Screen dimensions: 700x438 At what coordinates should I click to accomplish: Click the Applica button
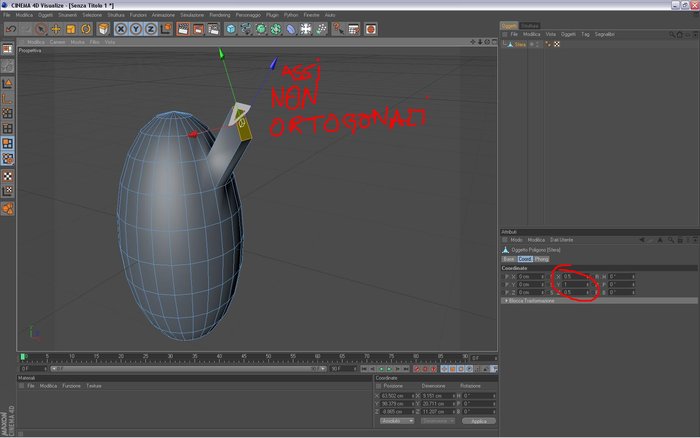tap(479, 421)
